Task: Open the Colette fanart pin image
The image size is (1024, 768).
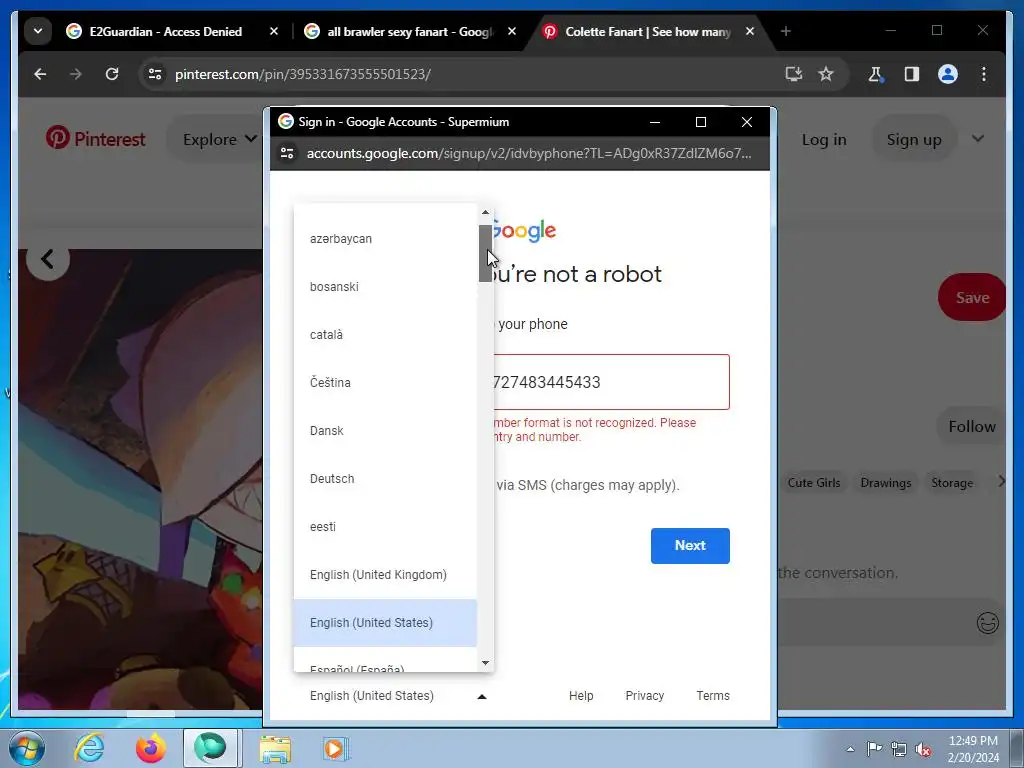Action: [x=140, y=479]
